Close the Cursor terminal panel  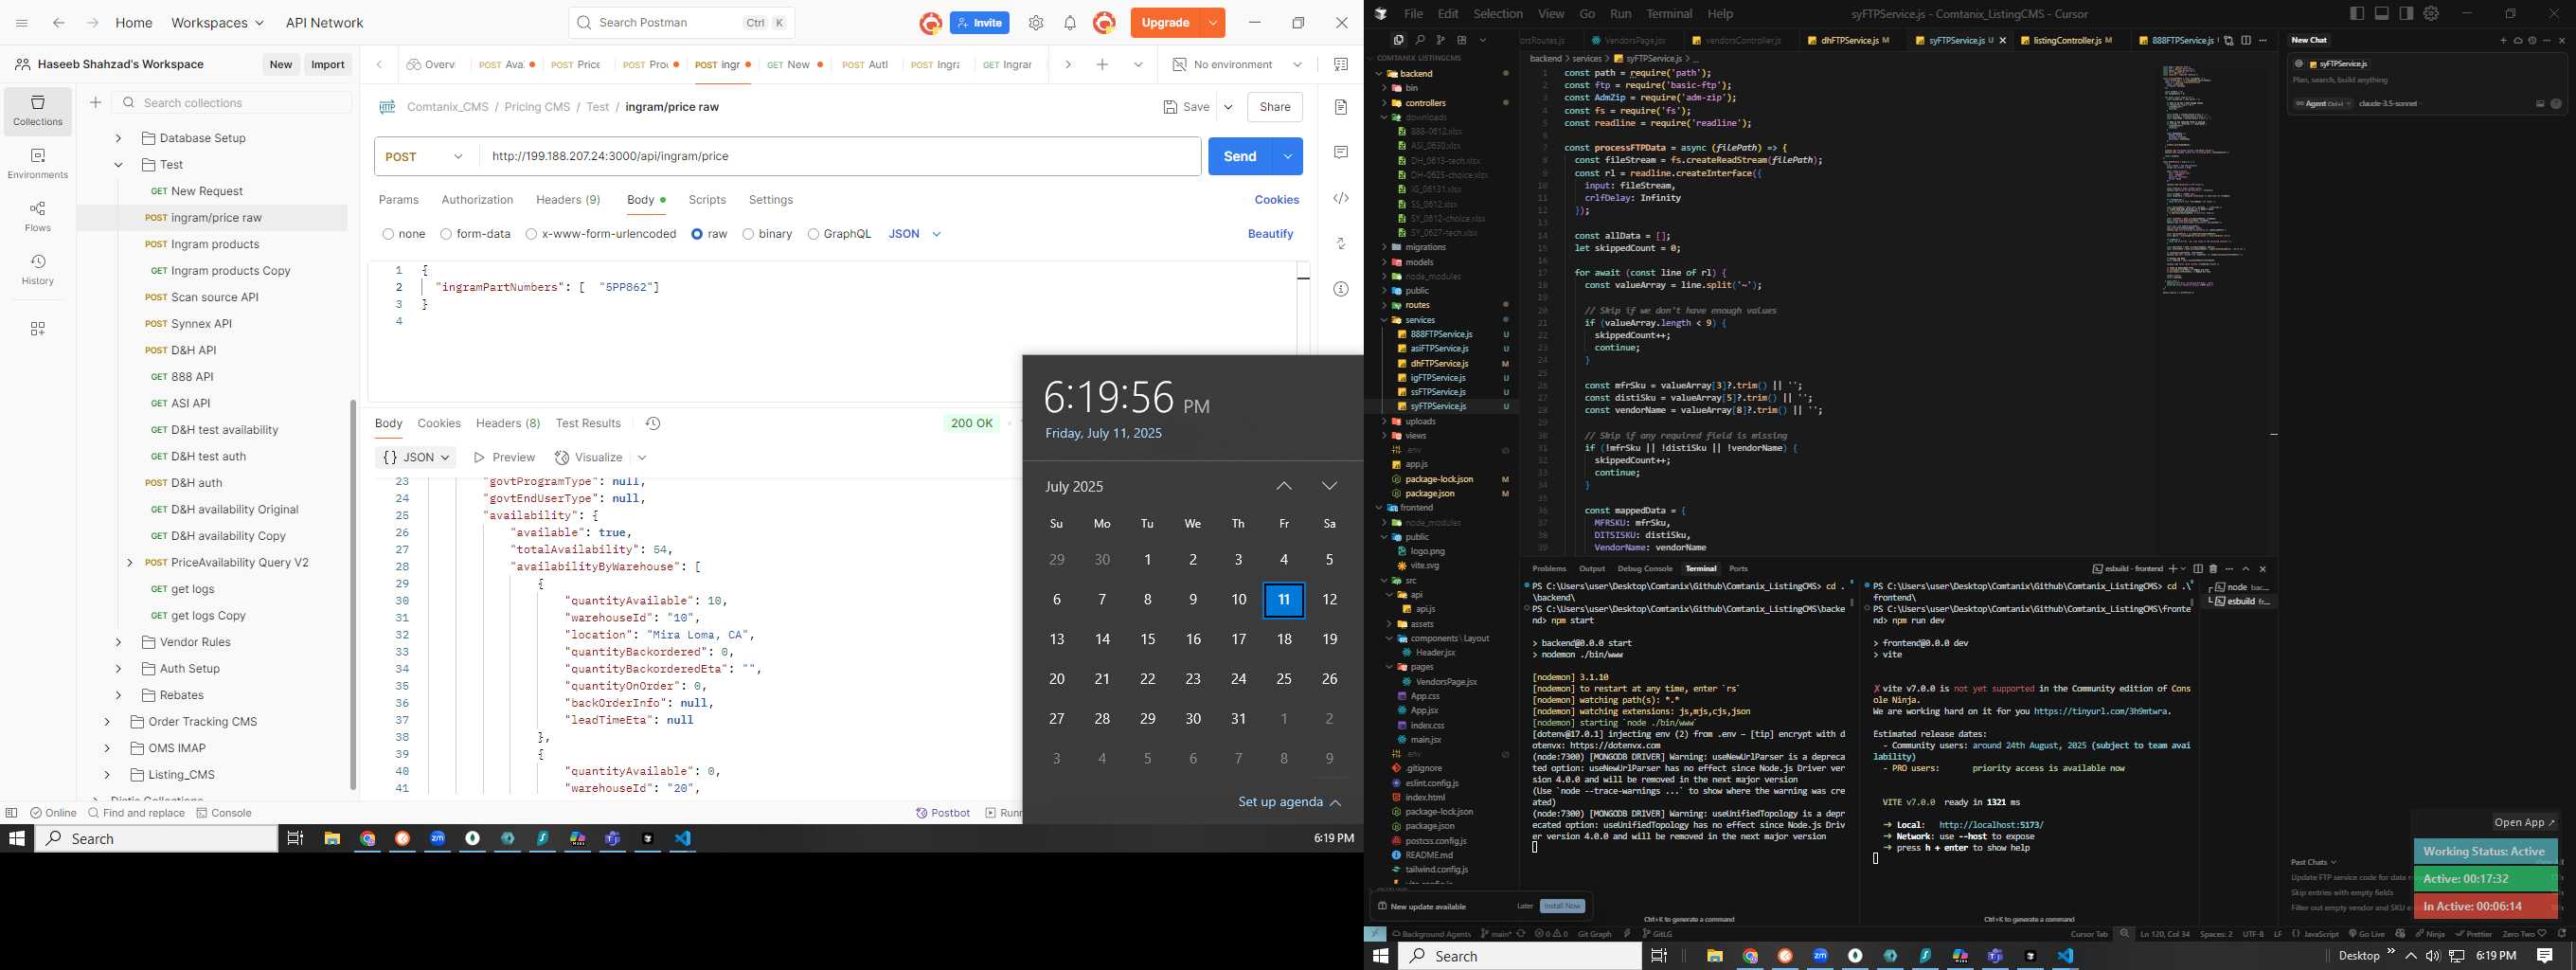pos(2263,569)
